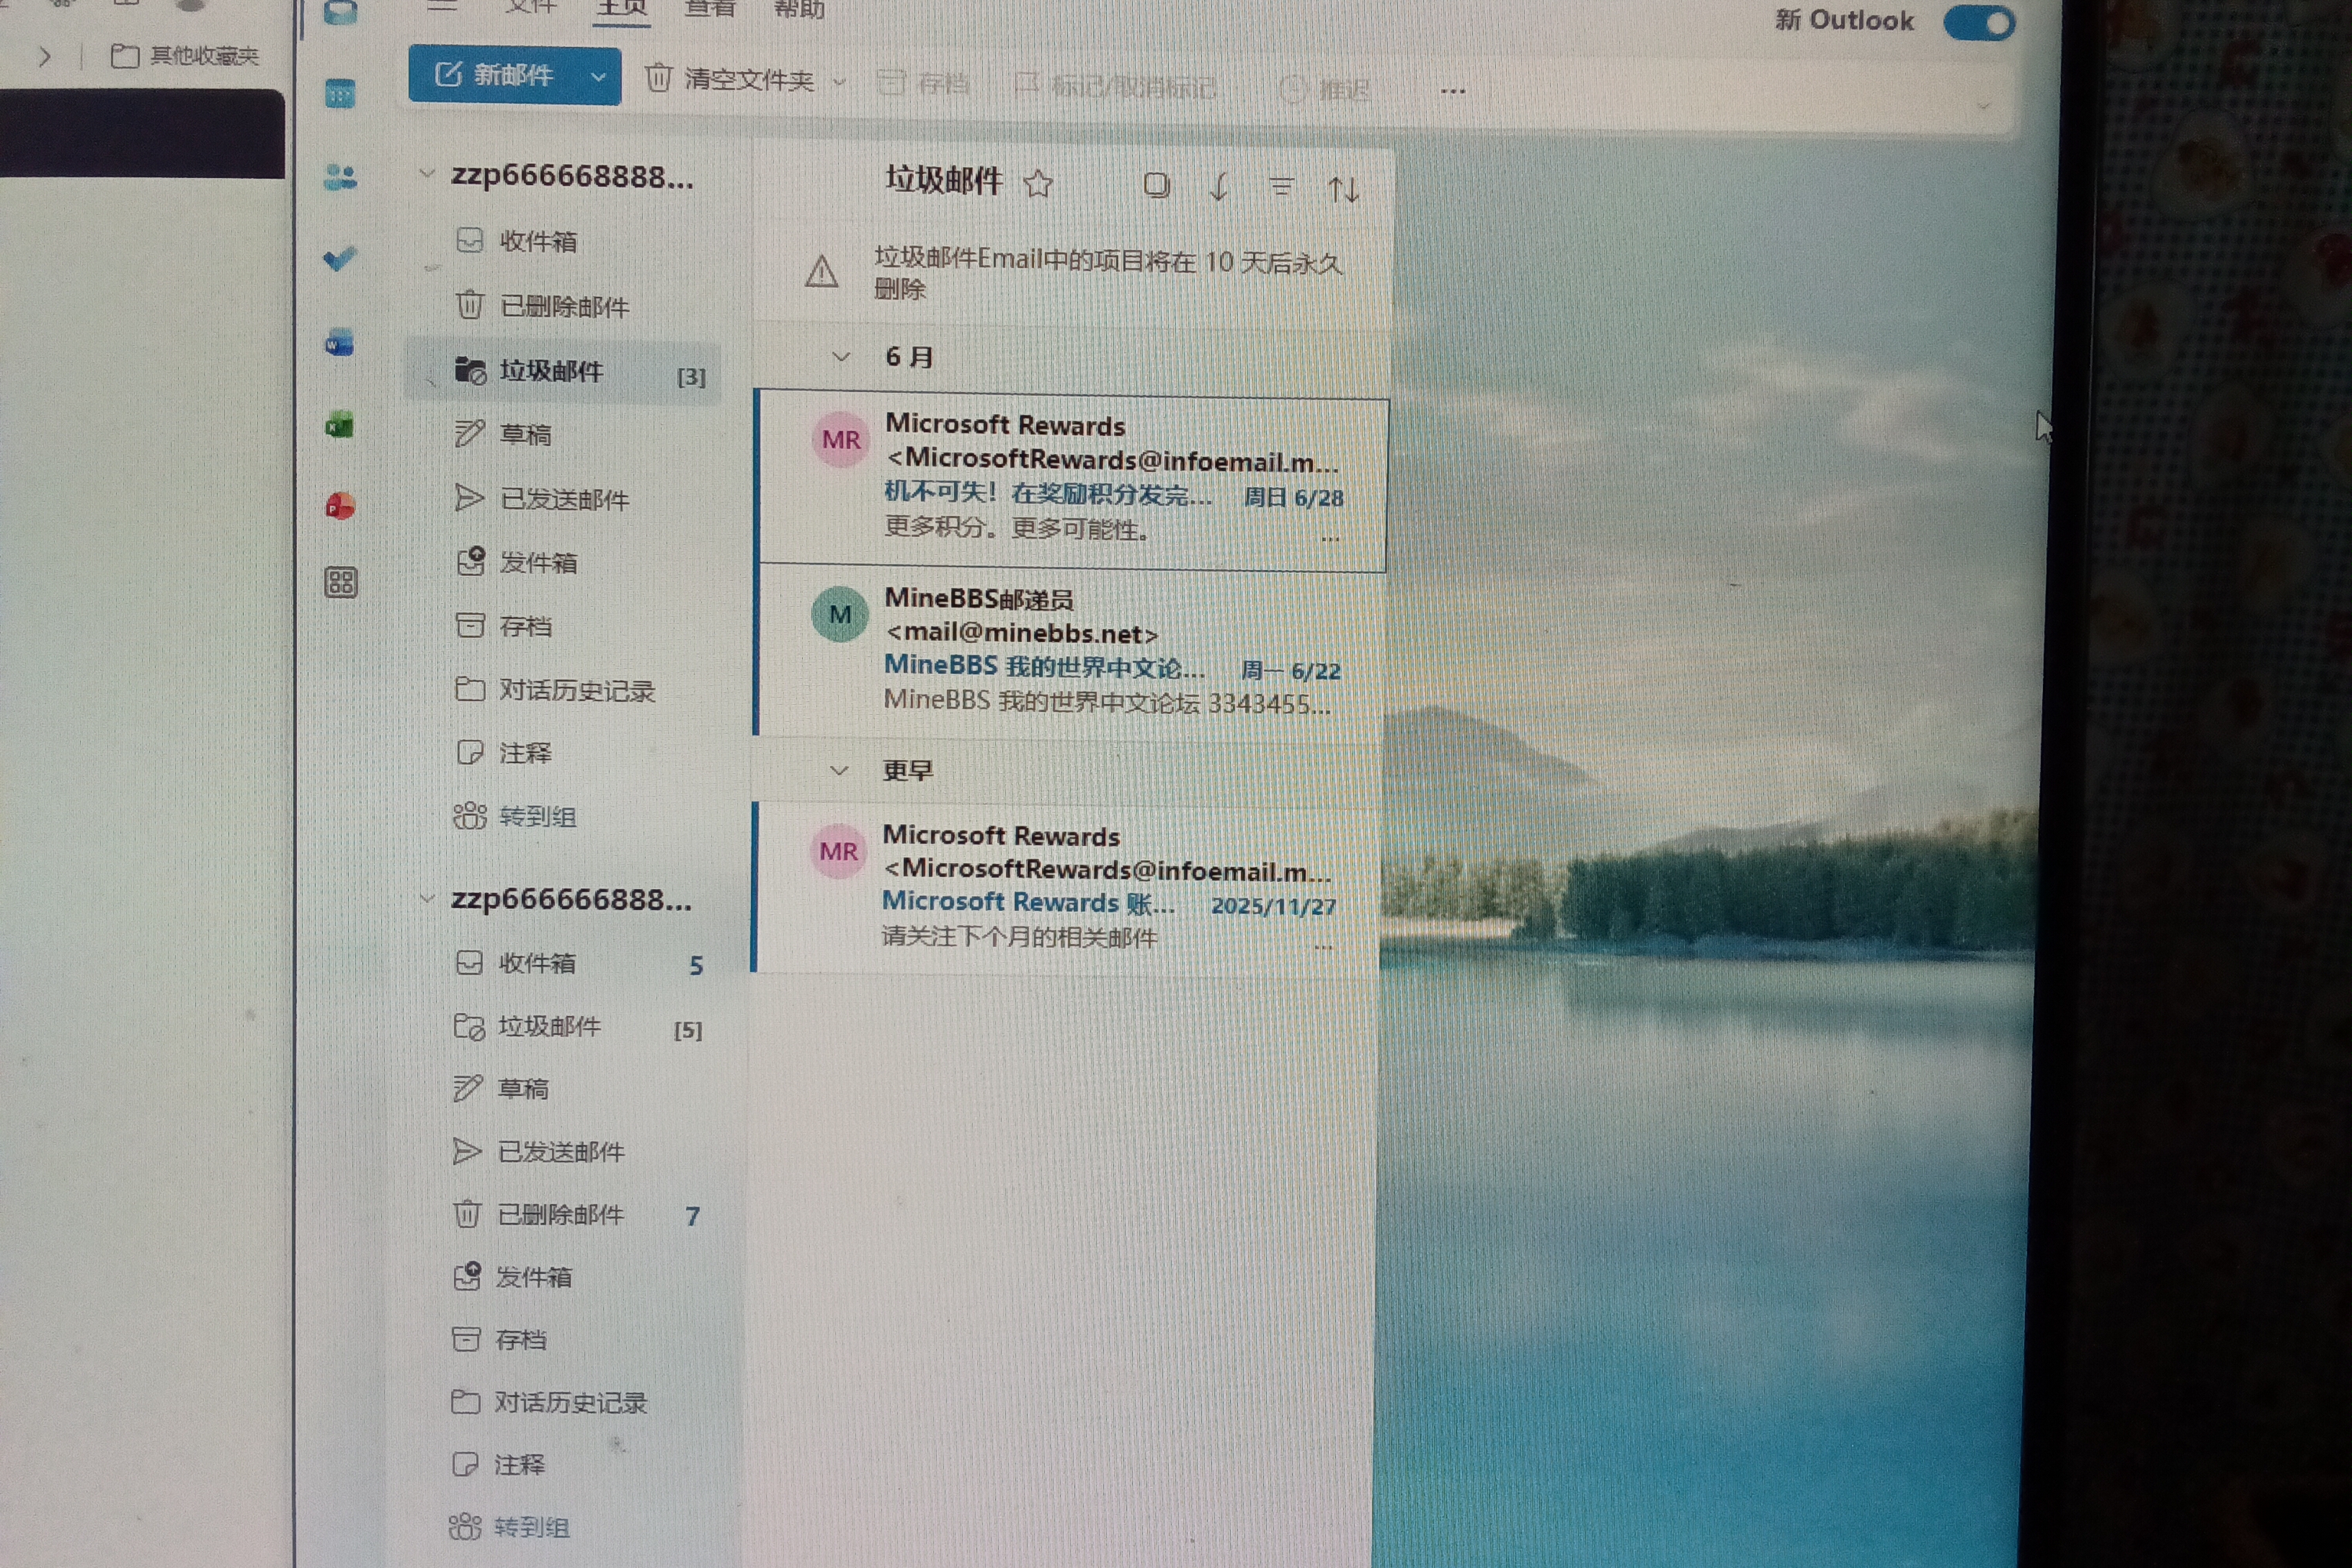Launch Excel from the app sidebar
Screen dimensions: 2352x1568
pyautogui.click(x=340, y=426)
